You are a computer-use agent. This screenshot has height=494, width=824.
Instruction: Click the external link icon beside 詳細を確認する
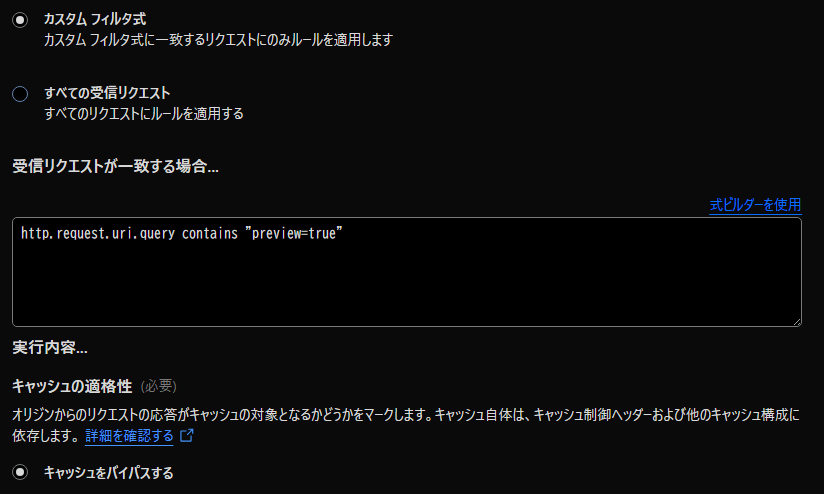click(x=186, y=436)
